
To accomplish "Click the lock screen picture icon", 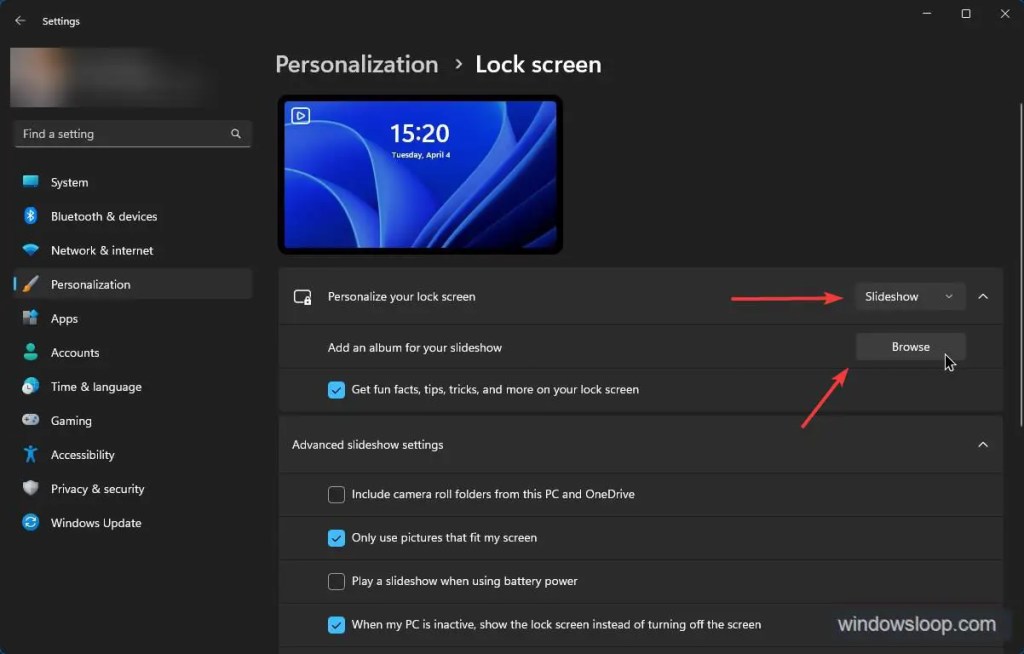I will (x=302, y=297).
